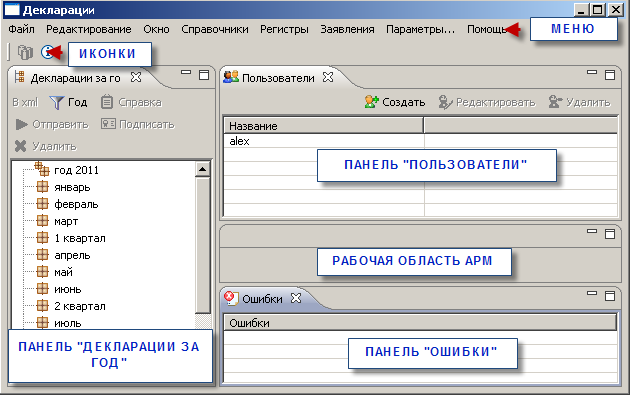Maximize the Ошибки panel view

(610, 296)
